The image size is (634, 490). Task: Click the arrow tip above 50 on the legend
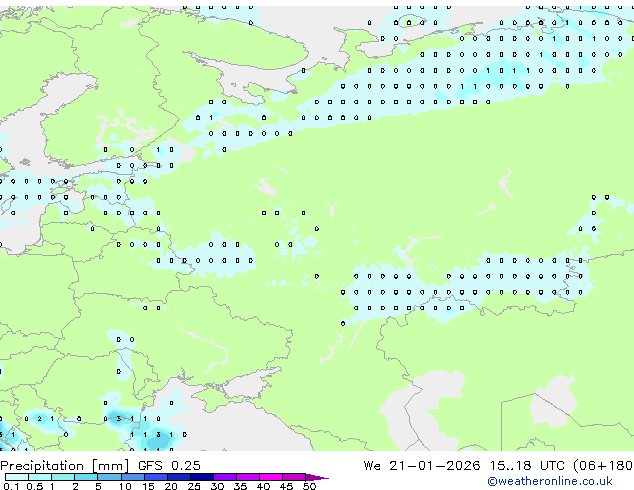click(317, 477)
